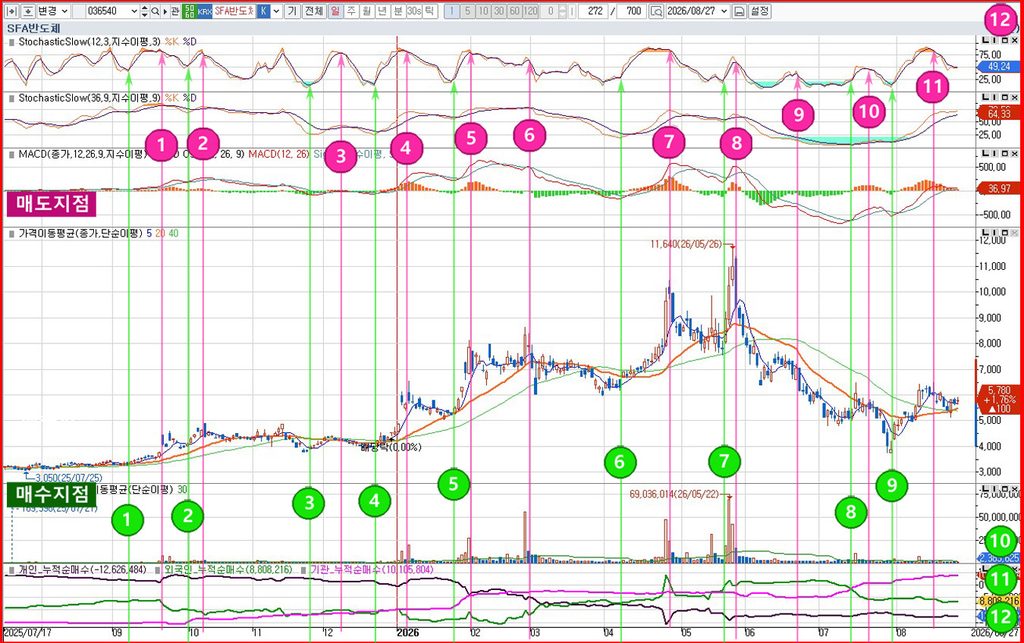1024x643 pixels.
Task: Switch chart to 분 minute period
Action: click(x=398, y=11)
